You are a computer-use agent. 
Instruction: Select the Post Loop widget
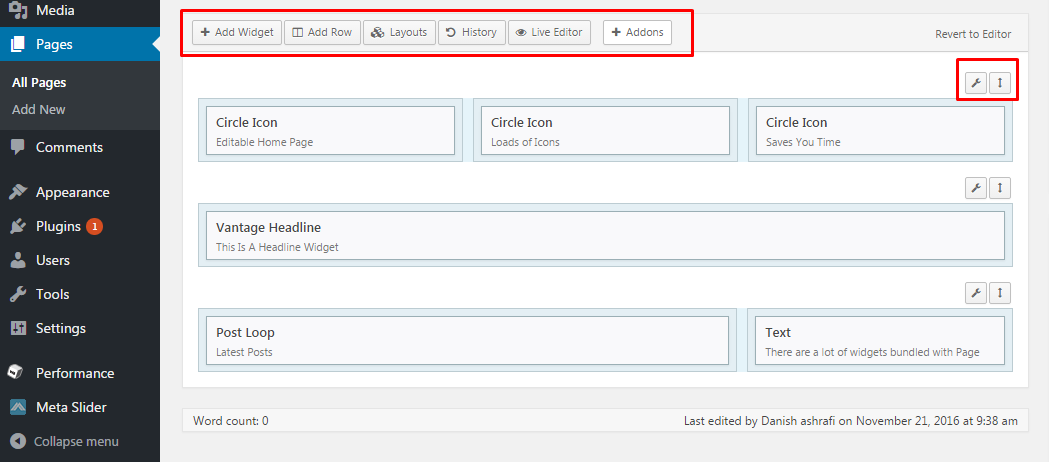click(467, 340)
